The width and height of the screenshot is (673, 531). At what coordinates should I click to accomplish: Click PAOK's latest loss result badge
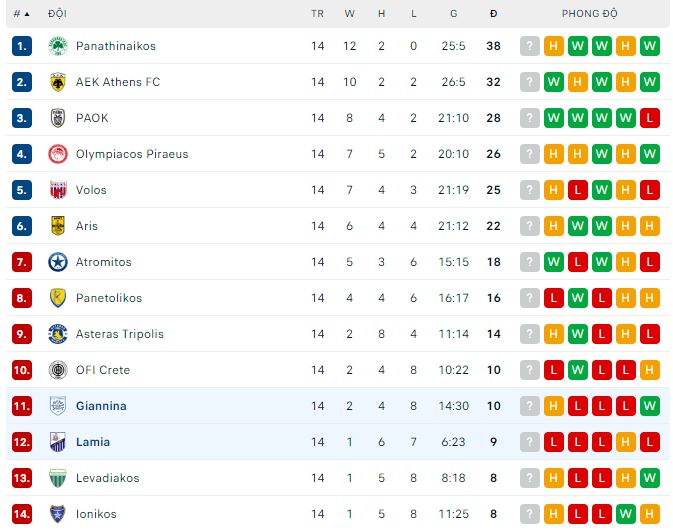[x=650, y=118]
